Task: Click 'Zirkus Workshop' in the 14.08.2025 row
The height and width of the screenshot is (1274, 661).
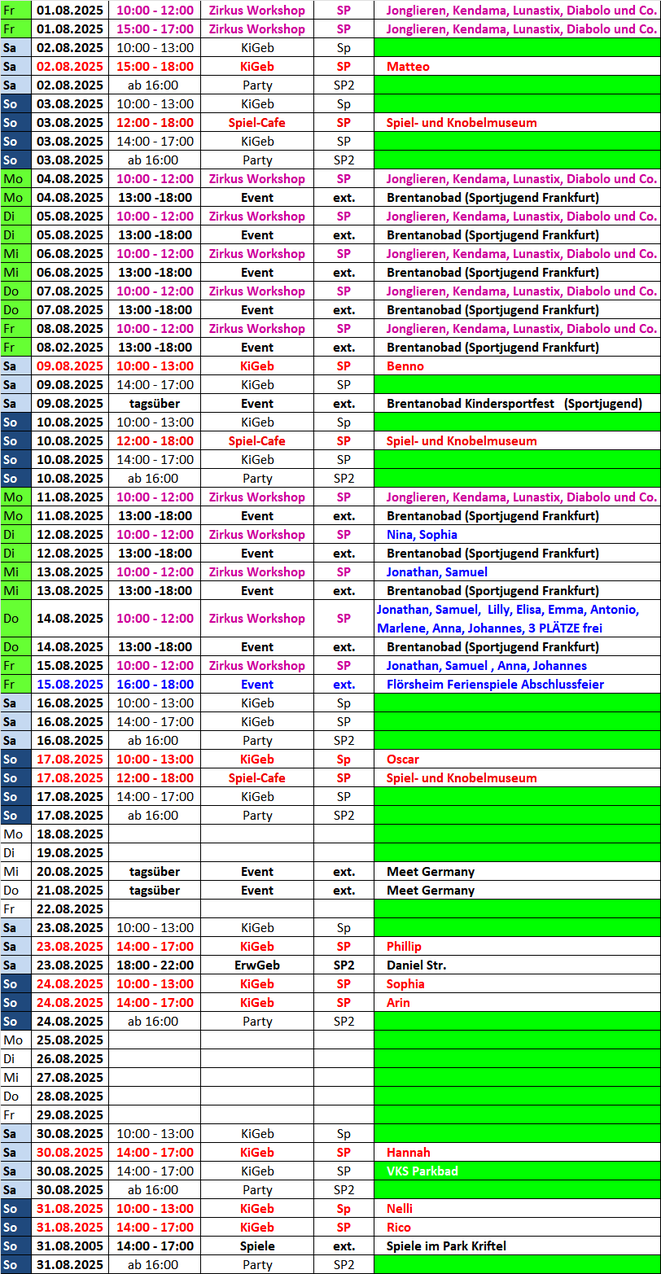Action: tap(257, 618)
